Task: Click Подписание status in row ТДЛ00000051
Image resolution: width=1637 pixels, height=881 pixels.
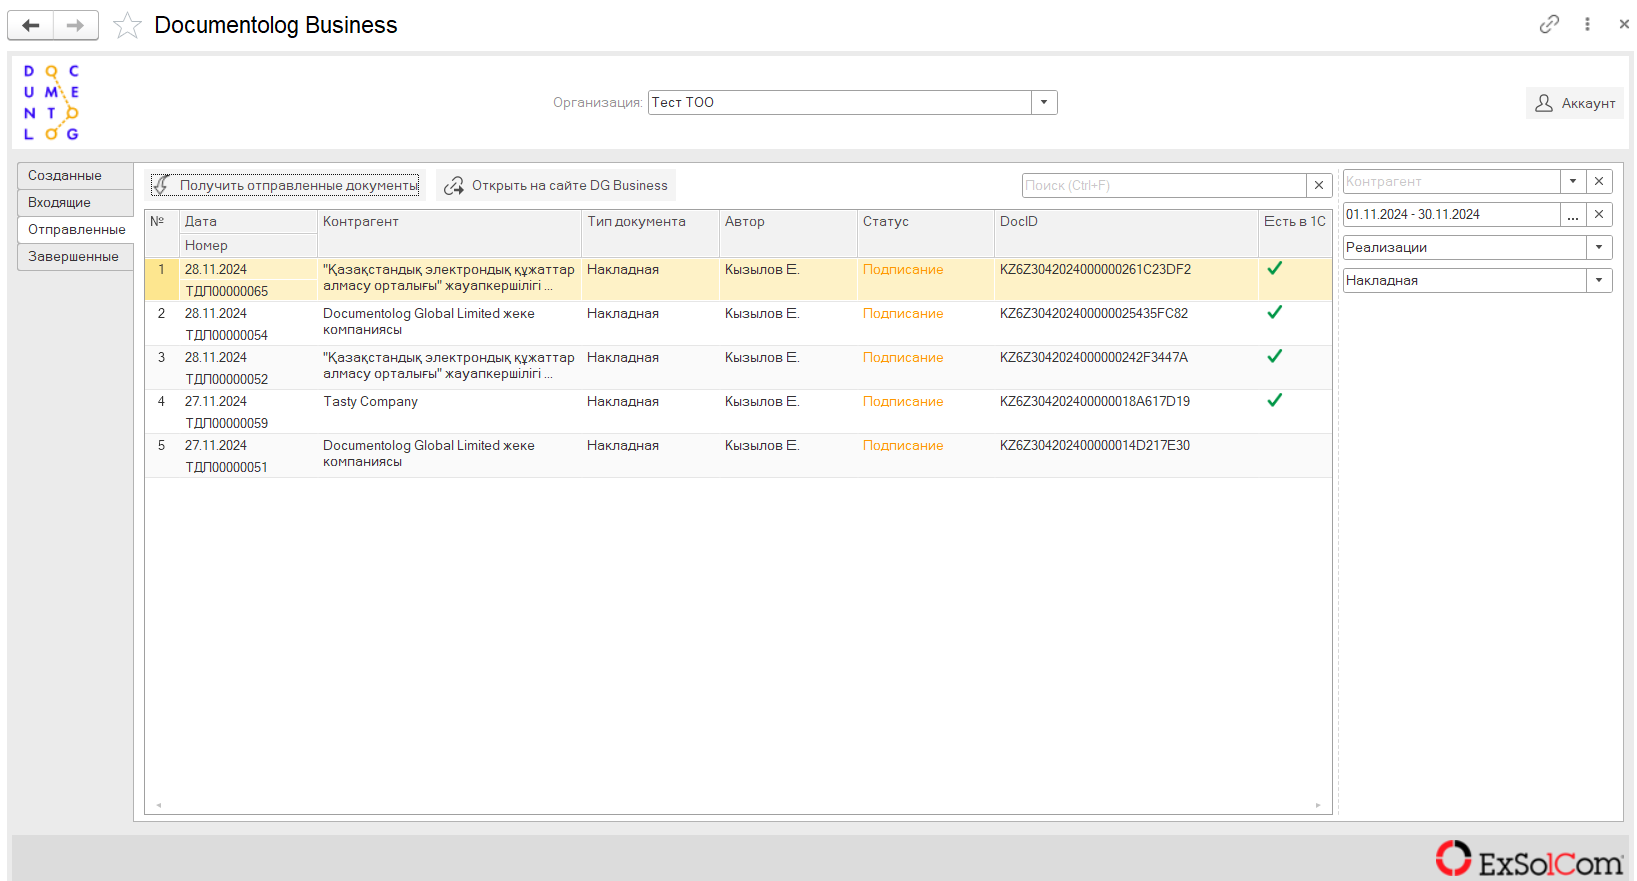Action: 903,445
